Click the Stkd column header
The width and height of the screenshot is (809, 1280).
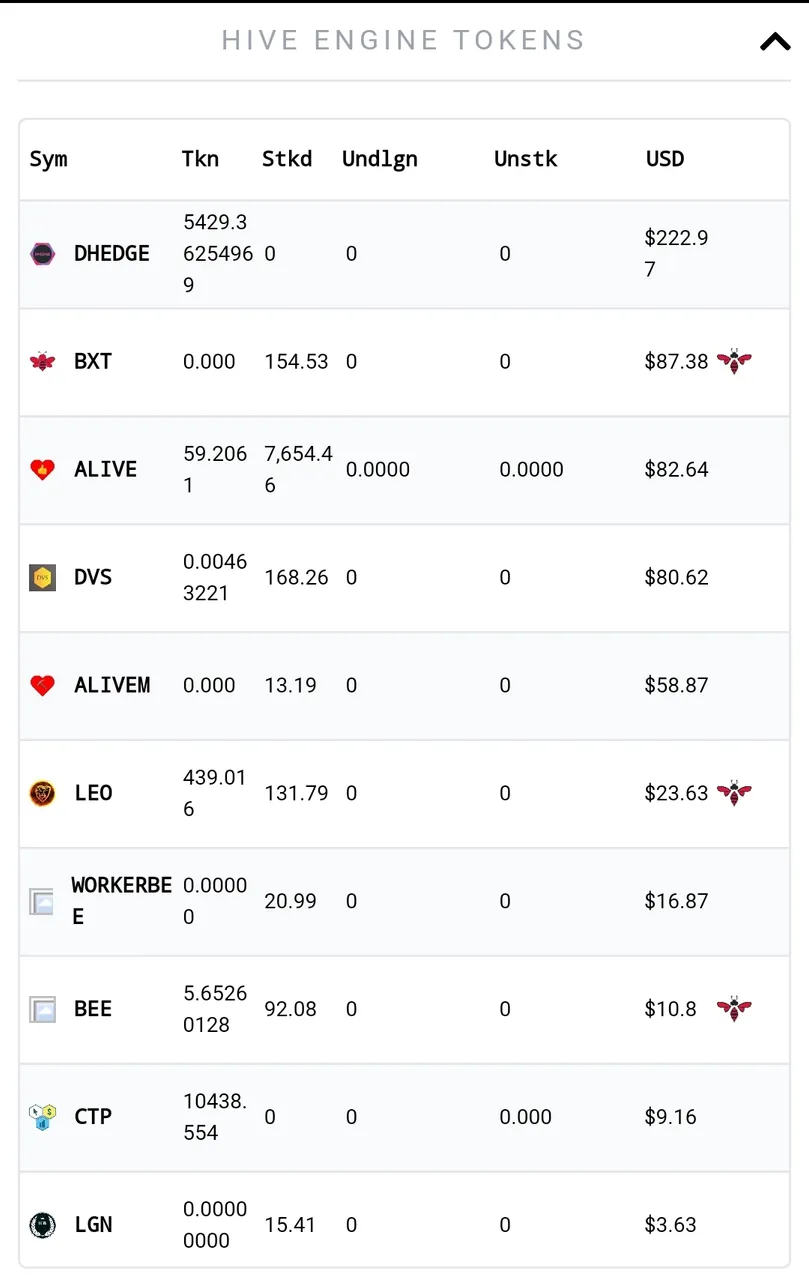click(x=287, y=159)
